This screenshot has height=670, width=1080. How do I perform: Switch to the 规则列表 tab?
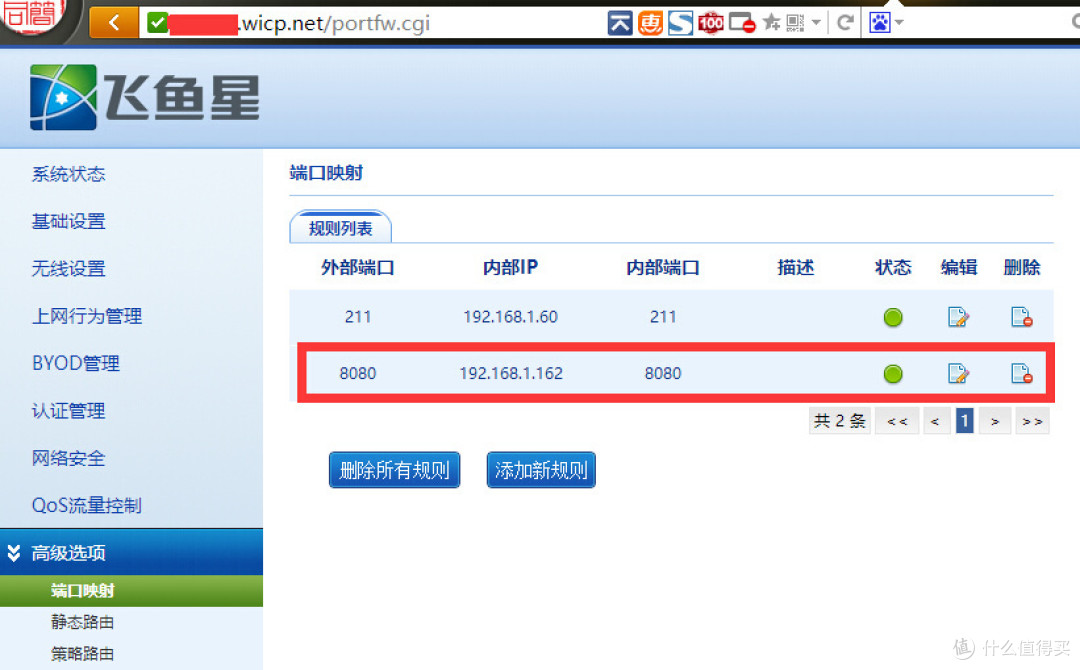[x=340, y=228]
